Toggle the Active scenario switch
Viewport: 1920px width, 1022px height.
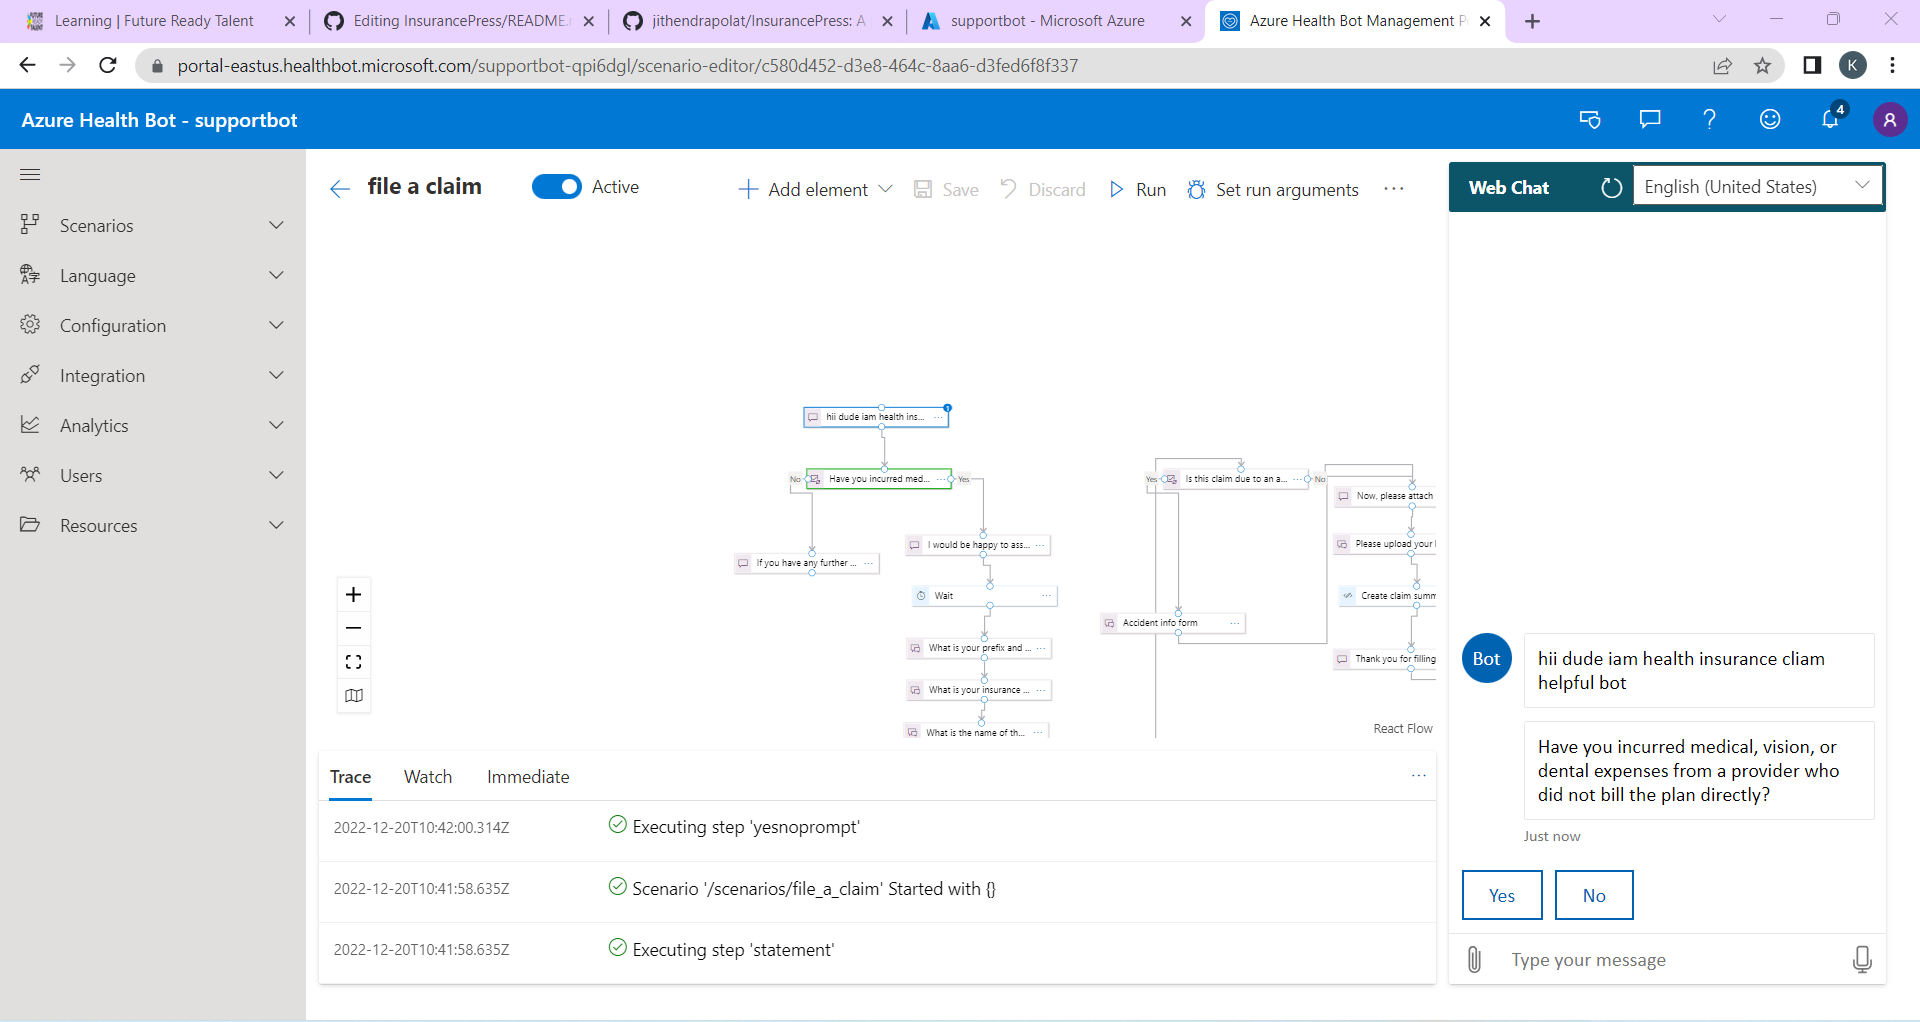pyautogui.click(x=557, y=187)
